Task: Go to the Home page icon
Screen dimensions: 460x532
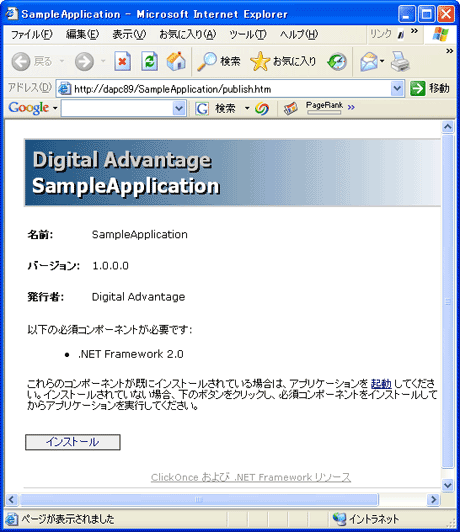Action: click(176, 61)
